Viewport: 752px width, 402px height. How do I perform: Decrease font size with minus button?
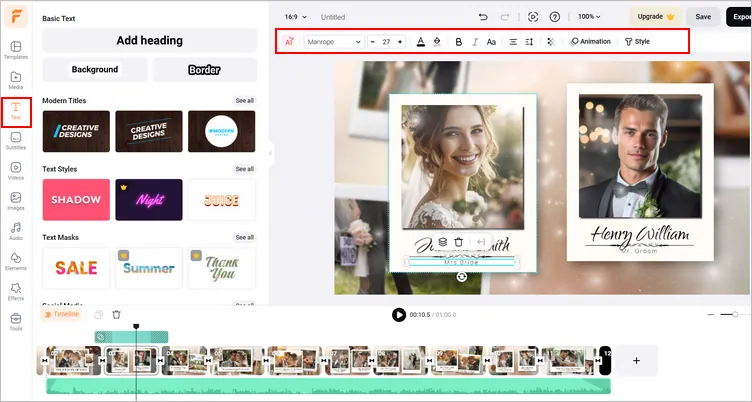pyautogui.click(x=373, y=42)
